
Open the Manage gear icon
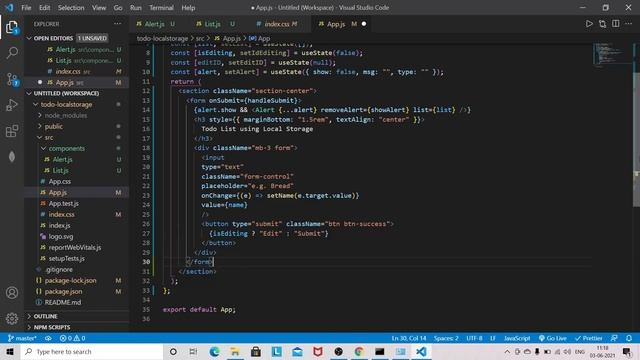12,318
